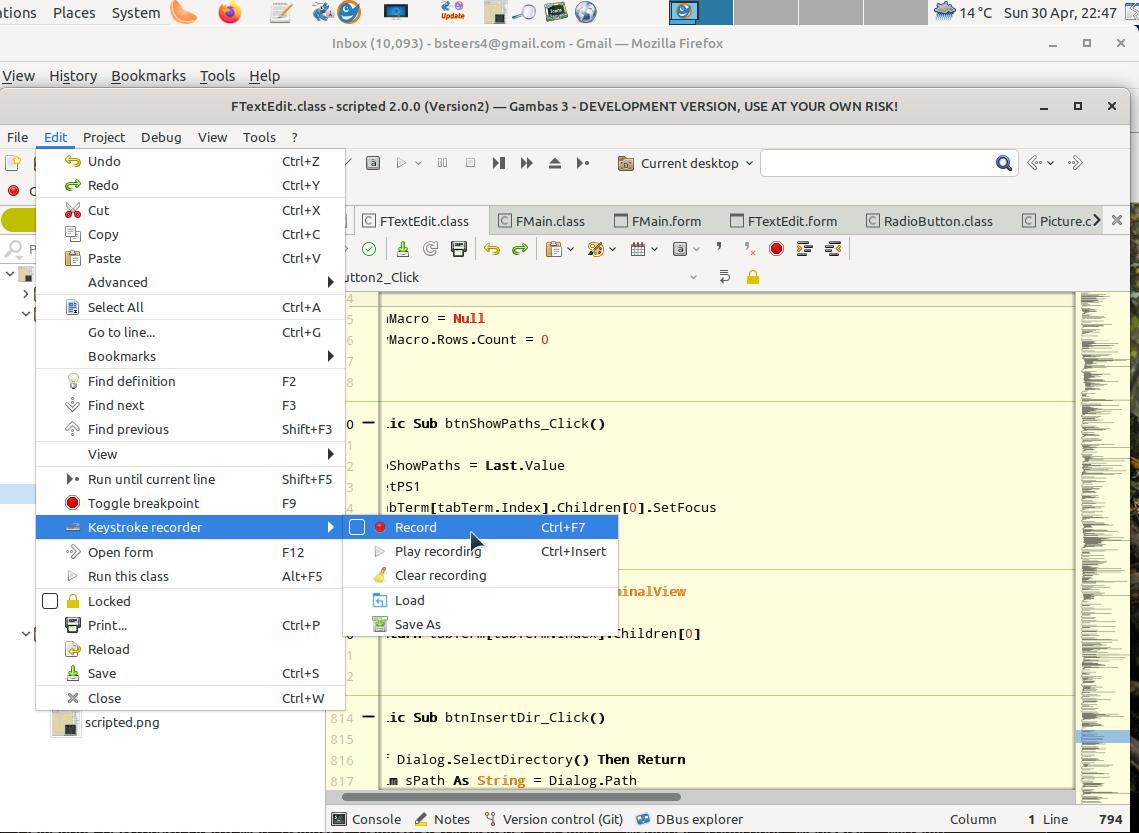
Task: Click the editor undo arrow icon
Action: (492, 249)
